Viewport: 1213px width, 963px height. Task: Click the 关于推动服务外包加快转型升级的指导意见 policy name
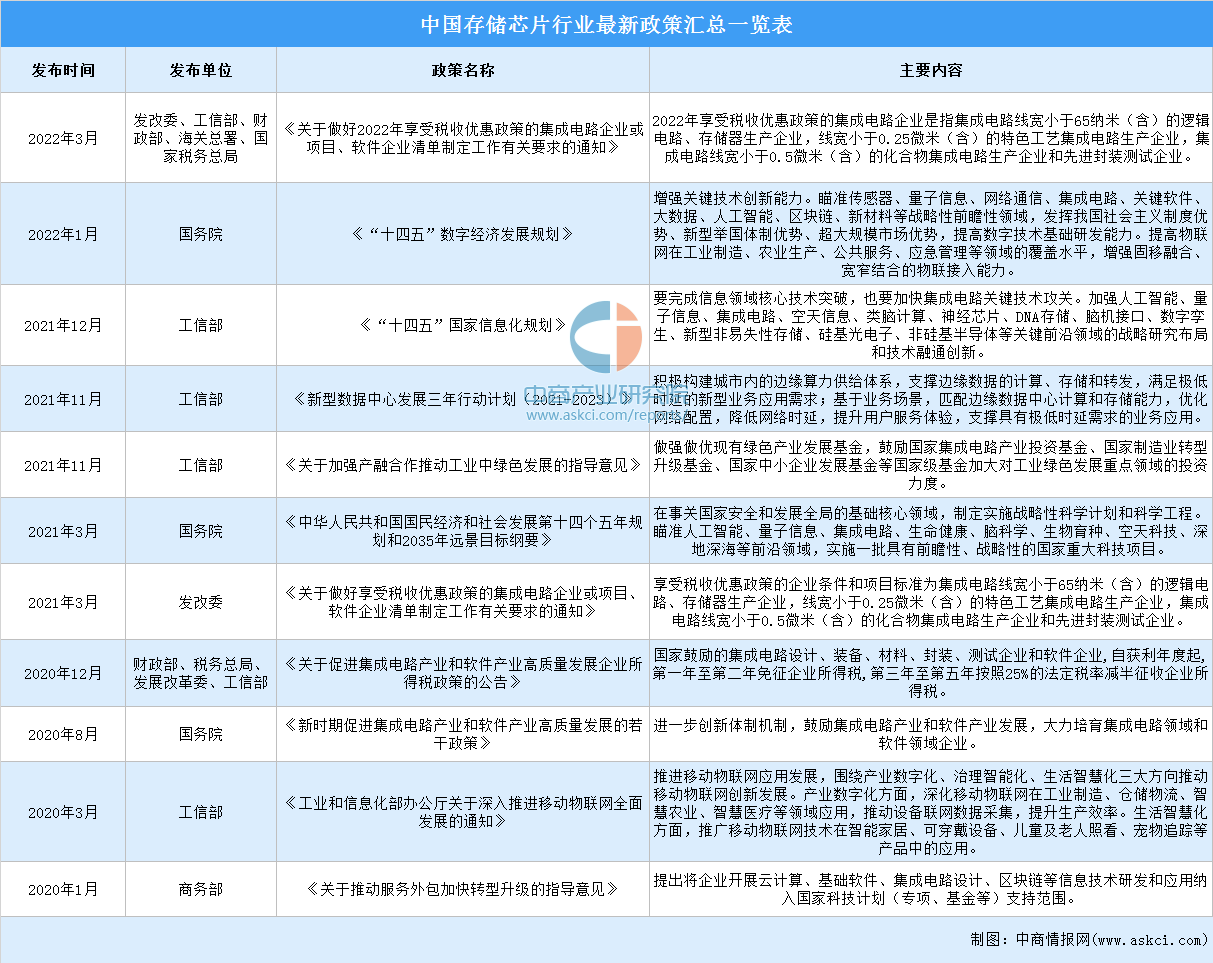[x=462, y=888]
